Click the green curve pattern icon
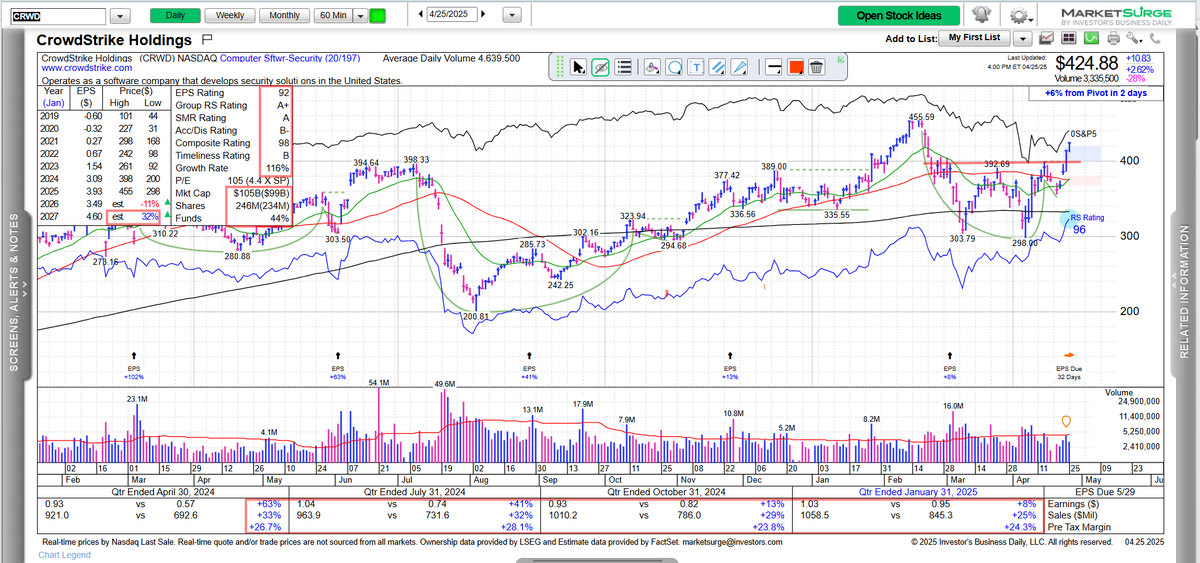1200x563 pixels. (1091, 38)
